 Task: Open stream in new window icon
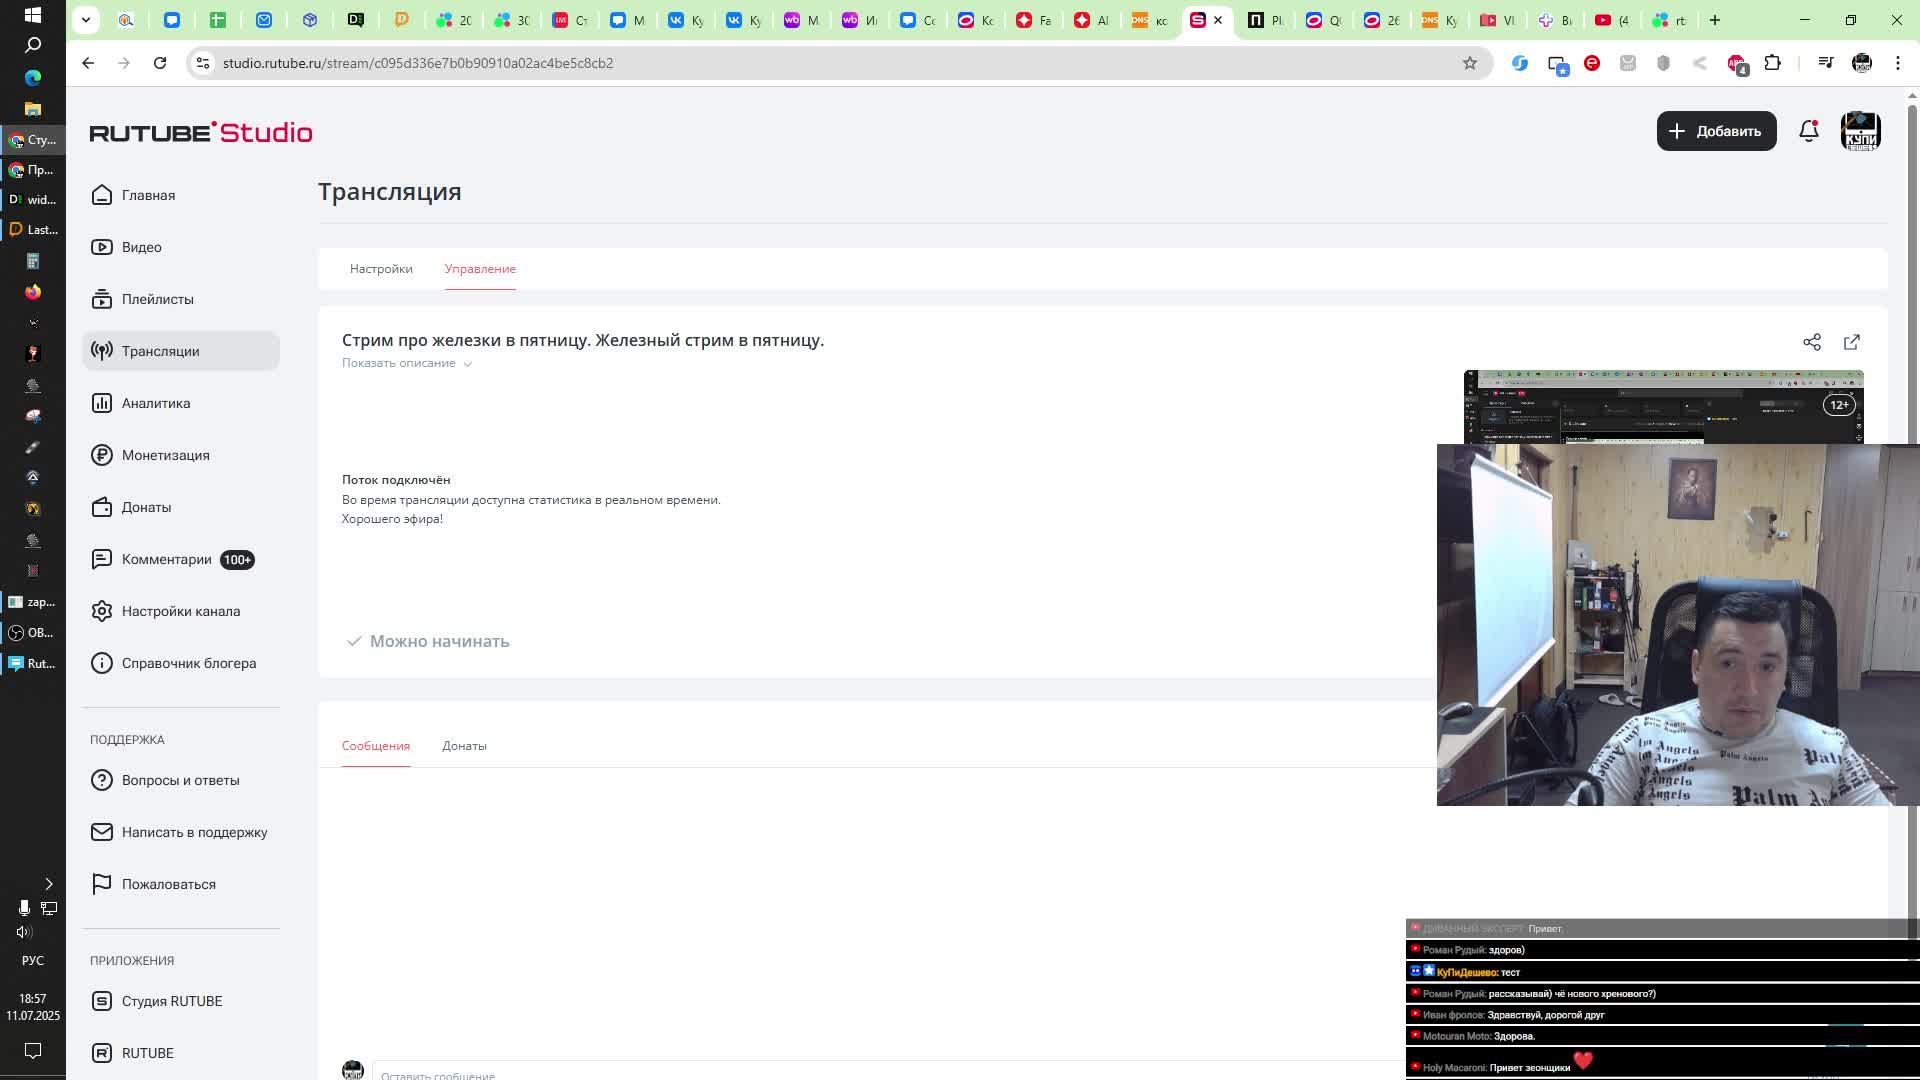click(x=1851, y=342)
